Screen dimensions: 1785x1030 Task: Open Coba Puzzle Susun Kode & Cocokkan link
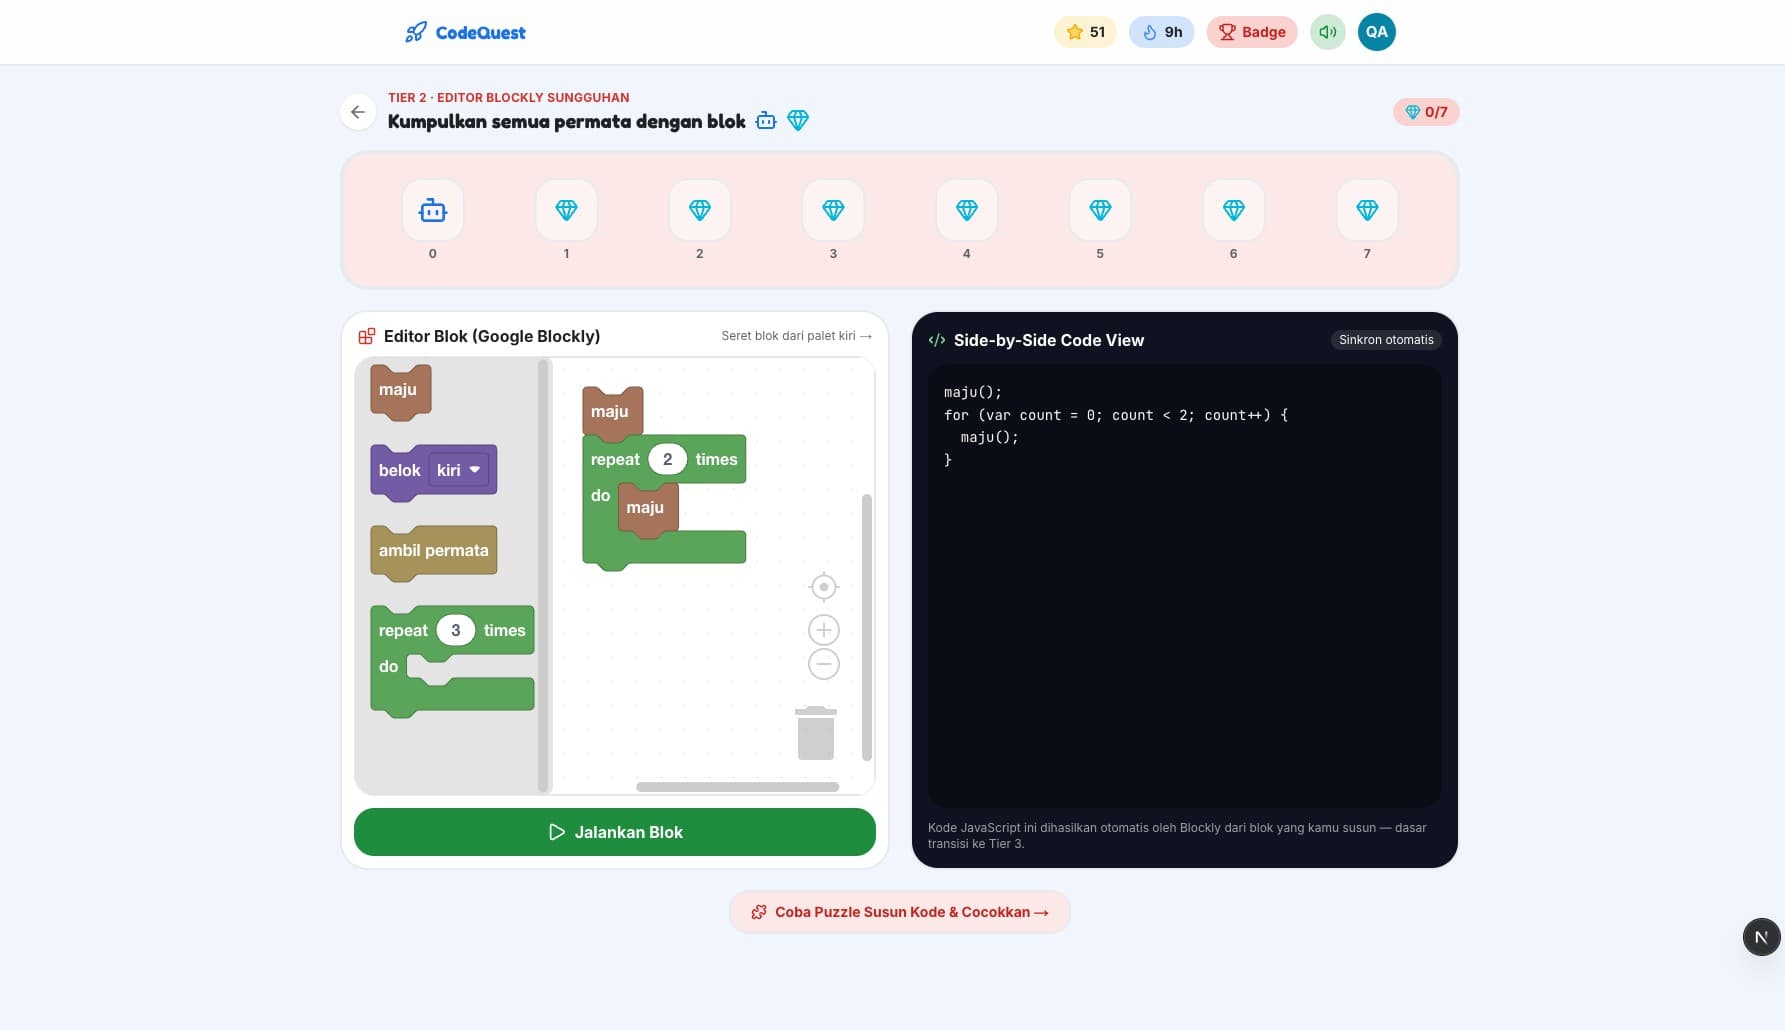(x=900, y=912)
